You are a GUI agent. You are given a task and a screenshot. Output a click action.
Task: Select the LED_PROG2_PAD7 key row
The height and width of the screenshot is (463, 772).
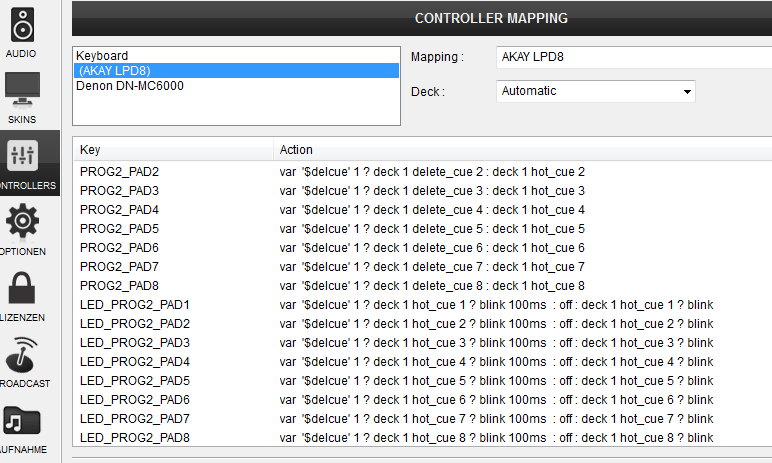[423, 419]
